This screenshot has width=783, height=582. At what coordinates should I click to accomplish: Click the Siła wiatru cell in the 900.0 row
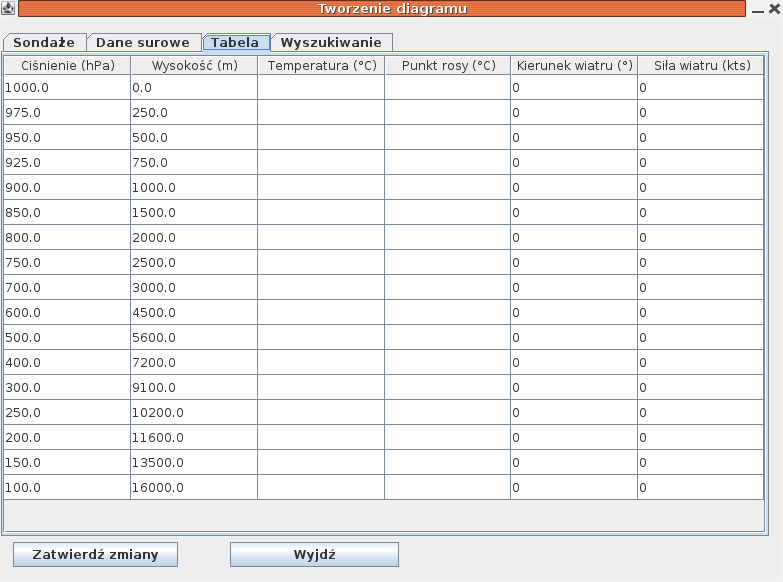point(701,187)
